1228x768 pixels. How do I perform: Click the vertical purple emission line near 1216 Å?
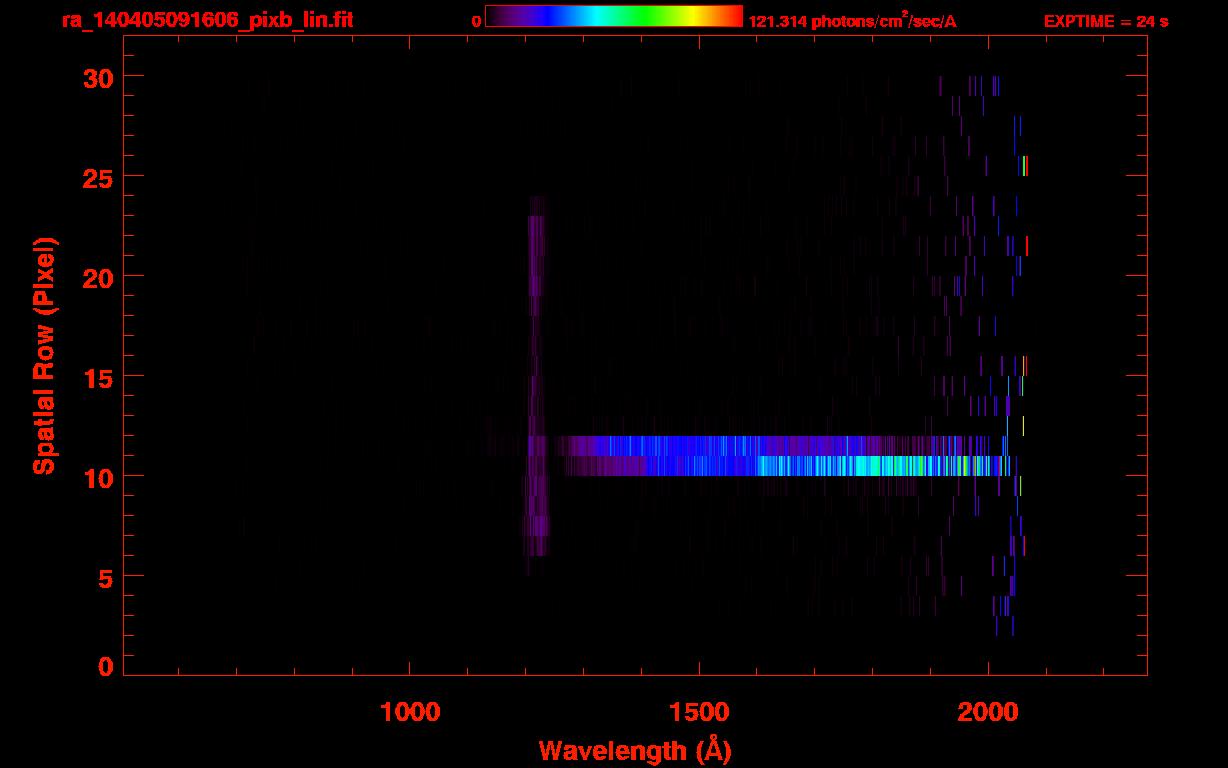536,385
